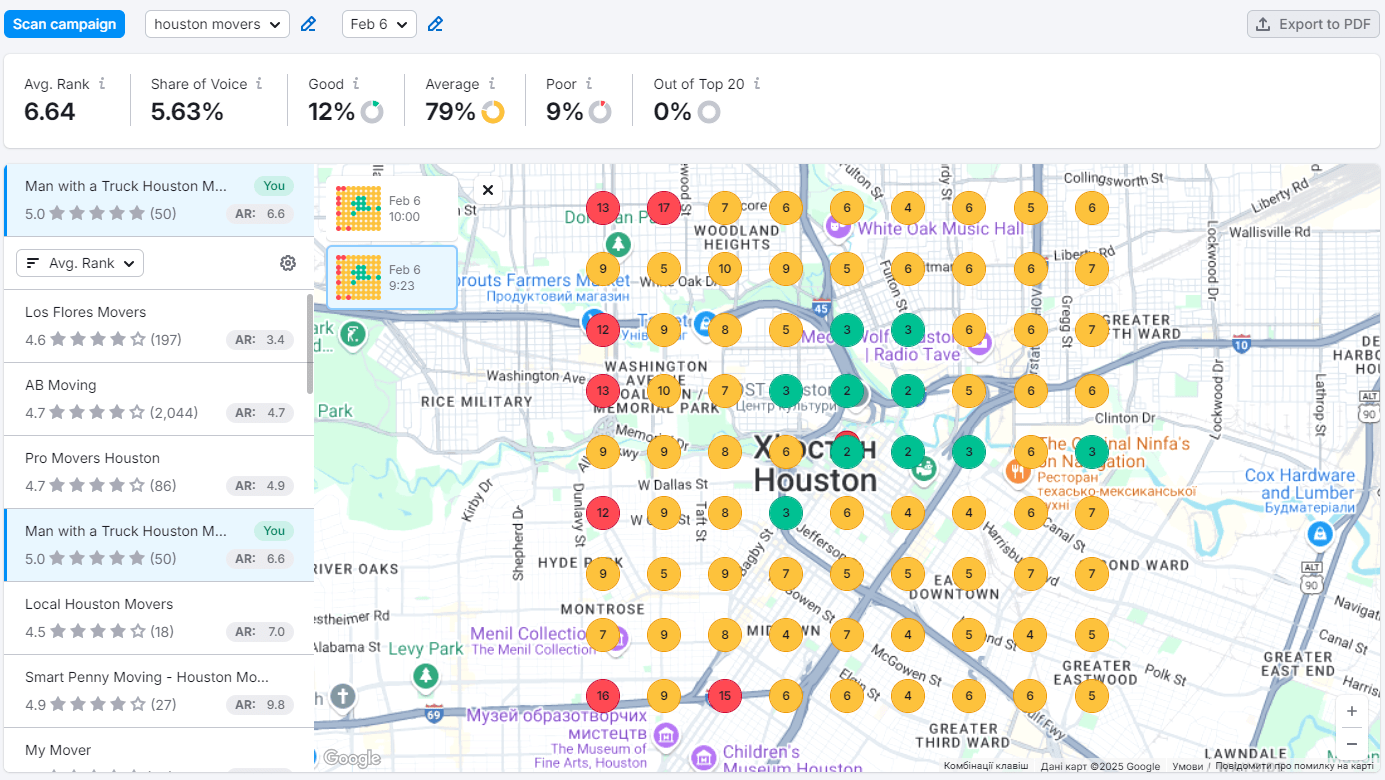Click the info icon next to Average

(x=492, y=84)
